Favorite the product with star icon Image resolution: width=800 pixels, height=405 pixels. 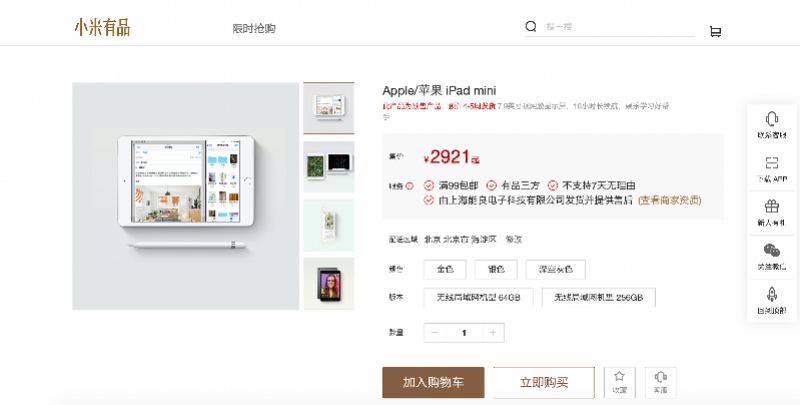click(619, 383)
